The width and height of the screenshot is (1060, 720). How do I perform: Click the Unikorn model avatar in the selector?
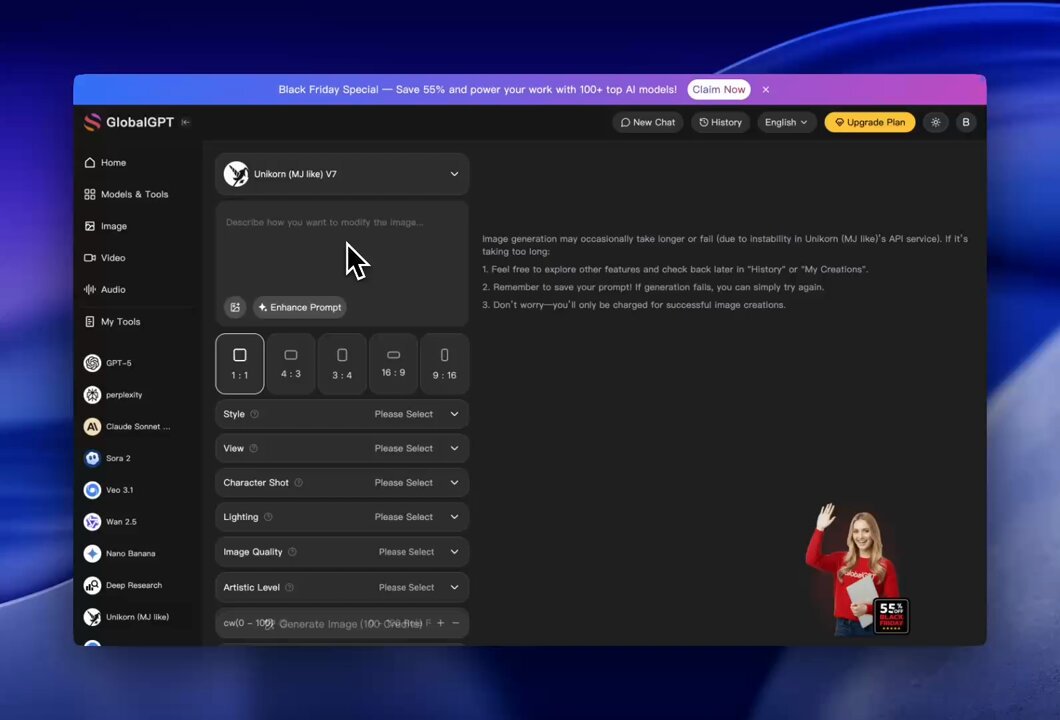[236, 174]
